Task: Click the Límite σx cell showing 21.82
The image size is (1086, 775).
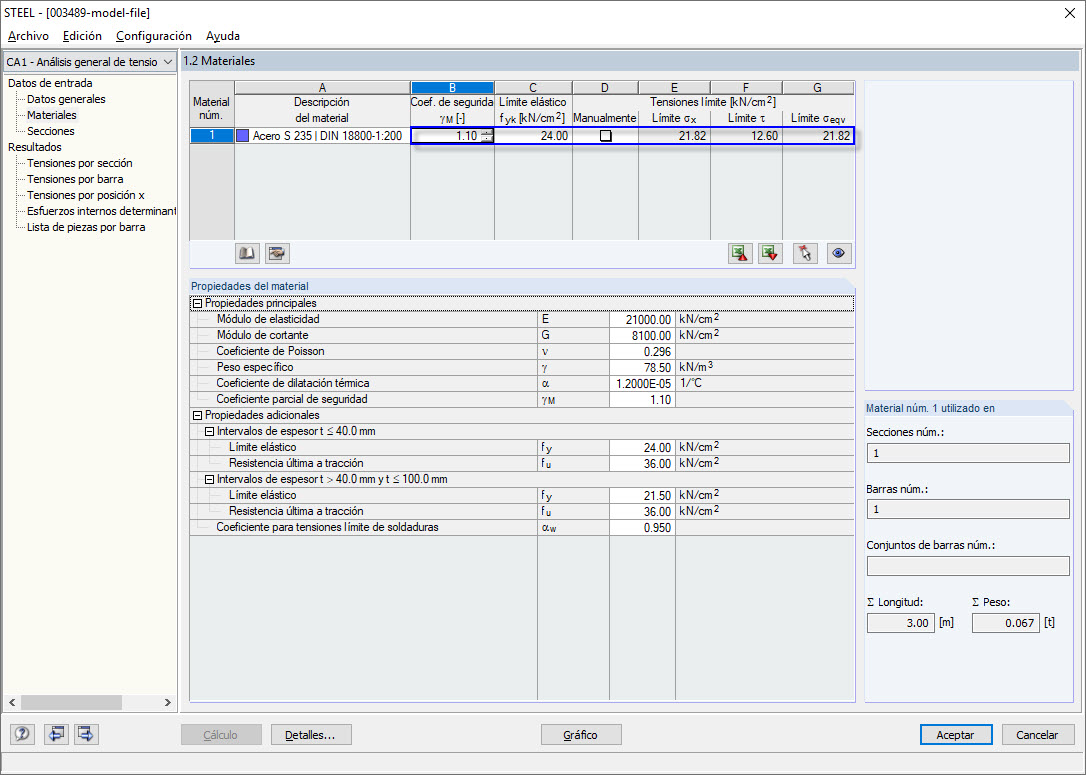Action: pyautogui.click(x=675, y=136)
